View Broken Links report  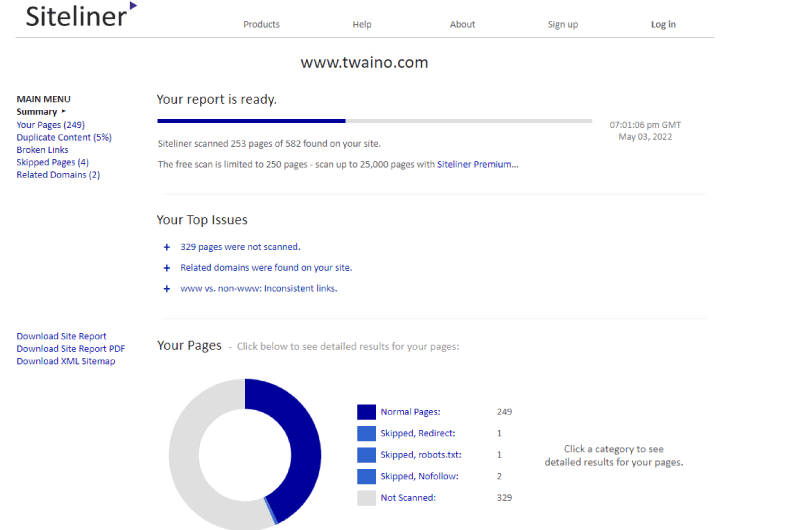(42, 149)
